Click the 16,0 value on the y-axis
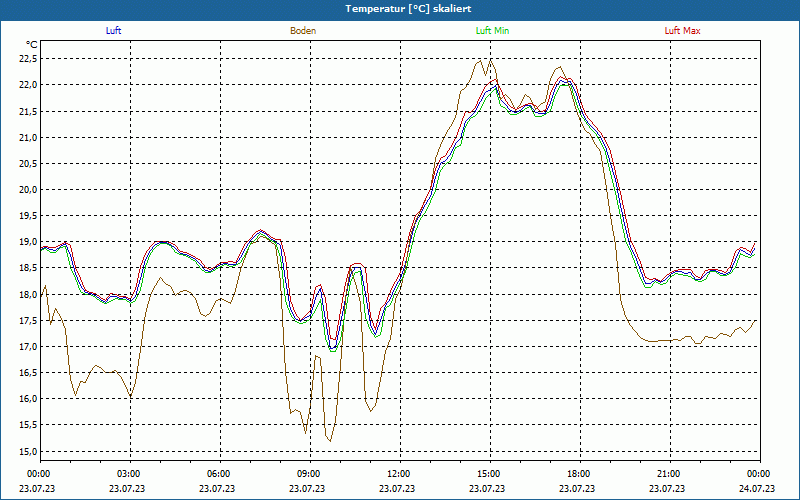This screenshot has width=800, height=500. (28, 399)
